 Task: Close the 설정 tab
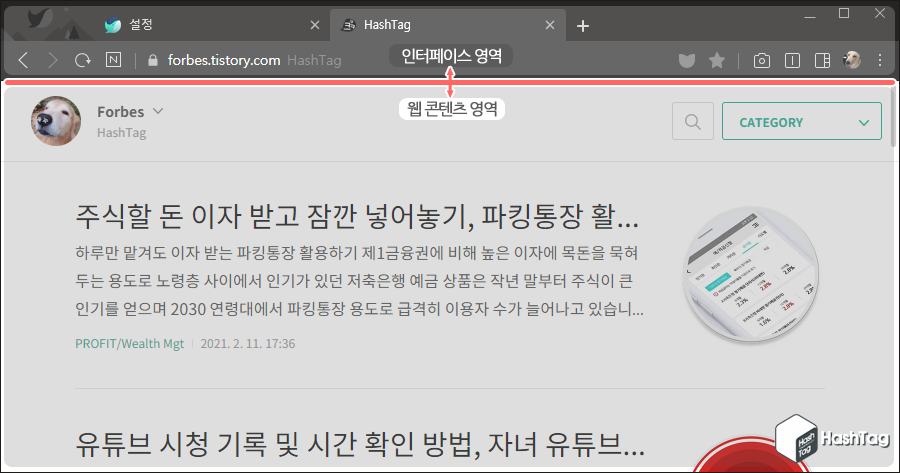pos(315,25)
